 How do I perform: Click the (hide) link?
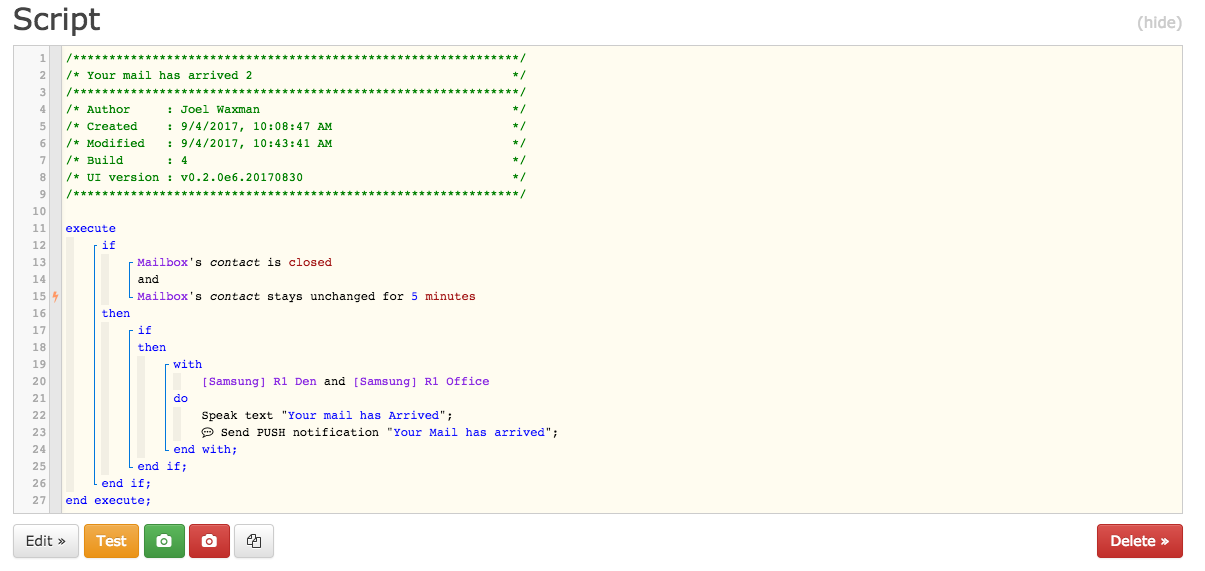1160,22
